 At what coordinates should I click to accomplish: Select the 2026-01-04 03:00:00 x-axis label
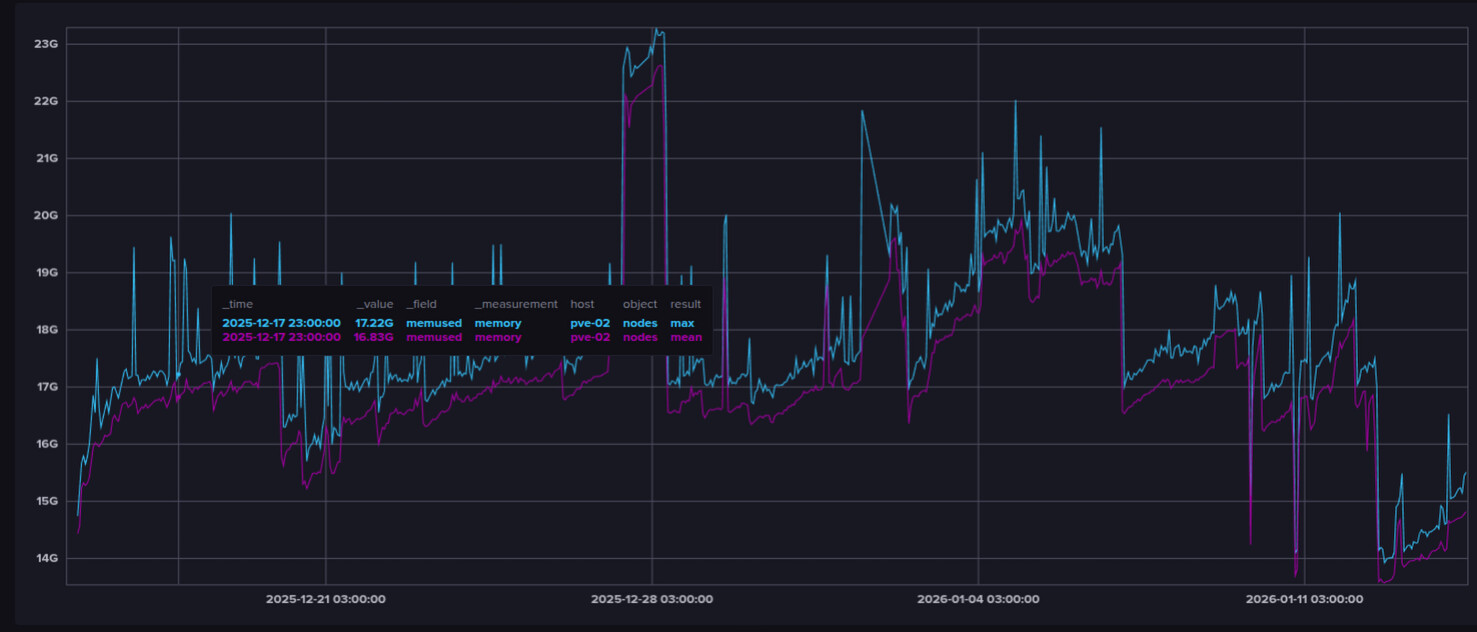(x=977, y=600)
